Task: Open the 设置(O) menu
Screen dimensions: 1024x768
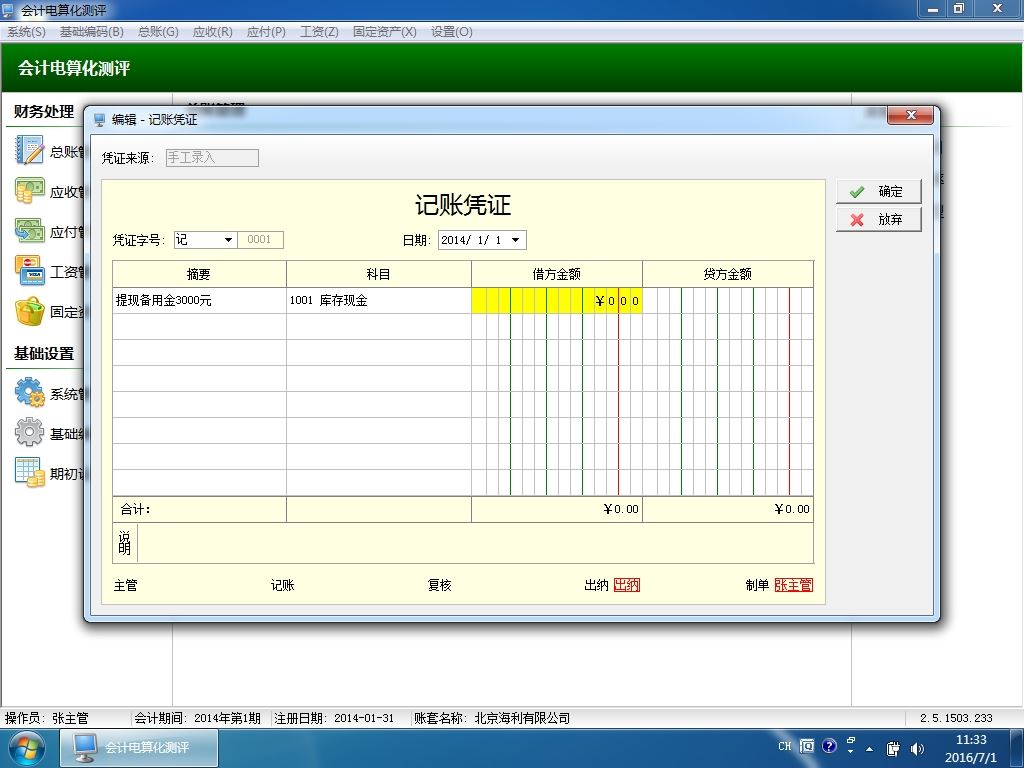Action: tap(451, 31)
